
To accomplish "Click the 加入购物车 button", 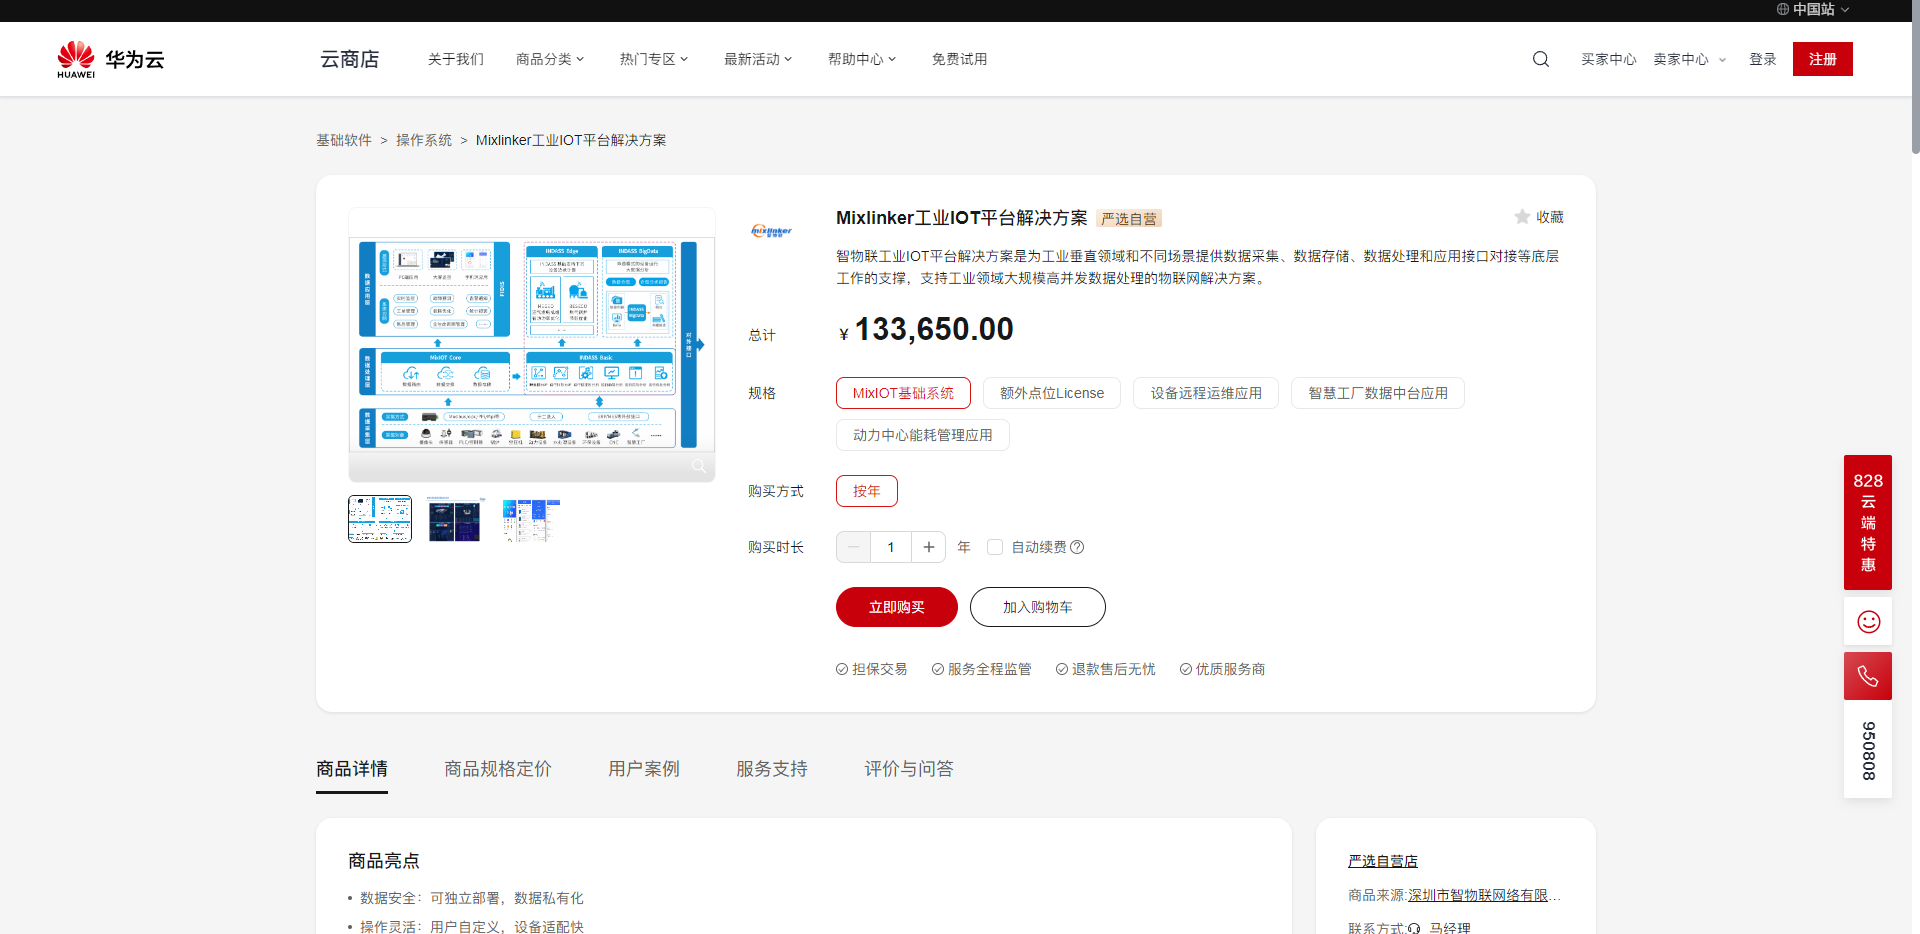I will tap(1038, 607).
